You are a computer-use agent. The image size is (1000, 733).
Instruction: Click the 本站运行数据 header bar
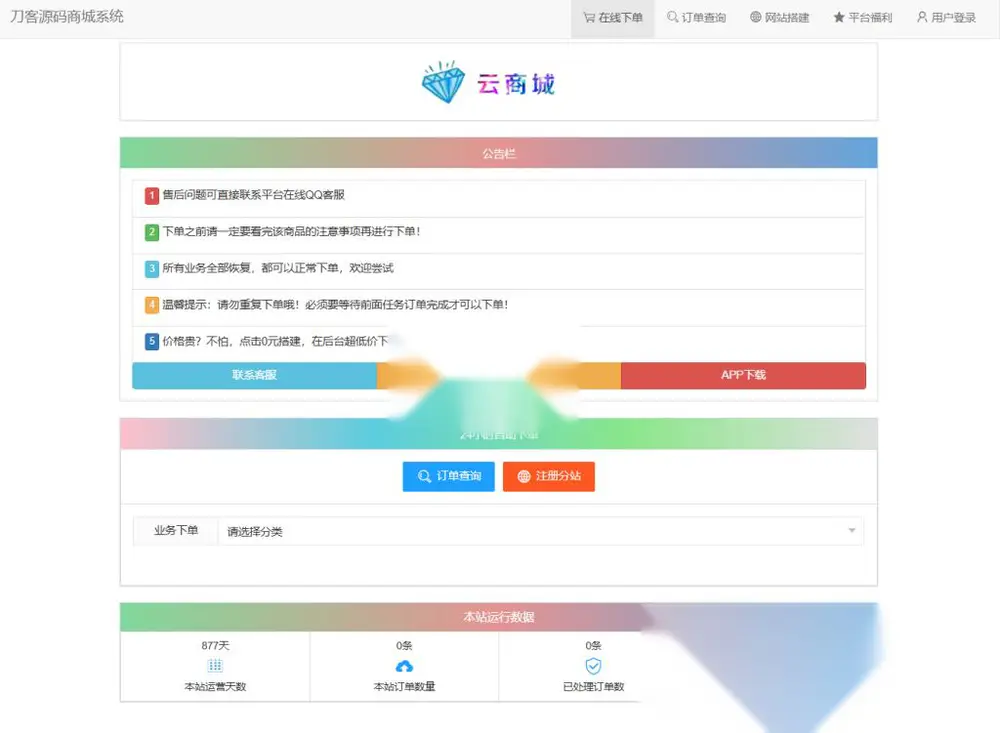(x=499, y=617)
